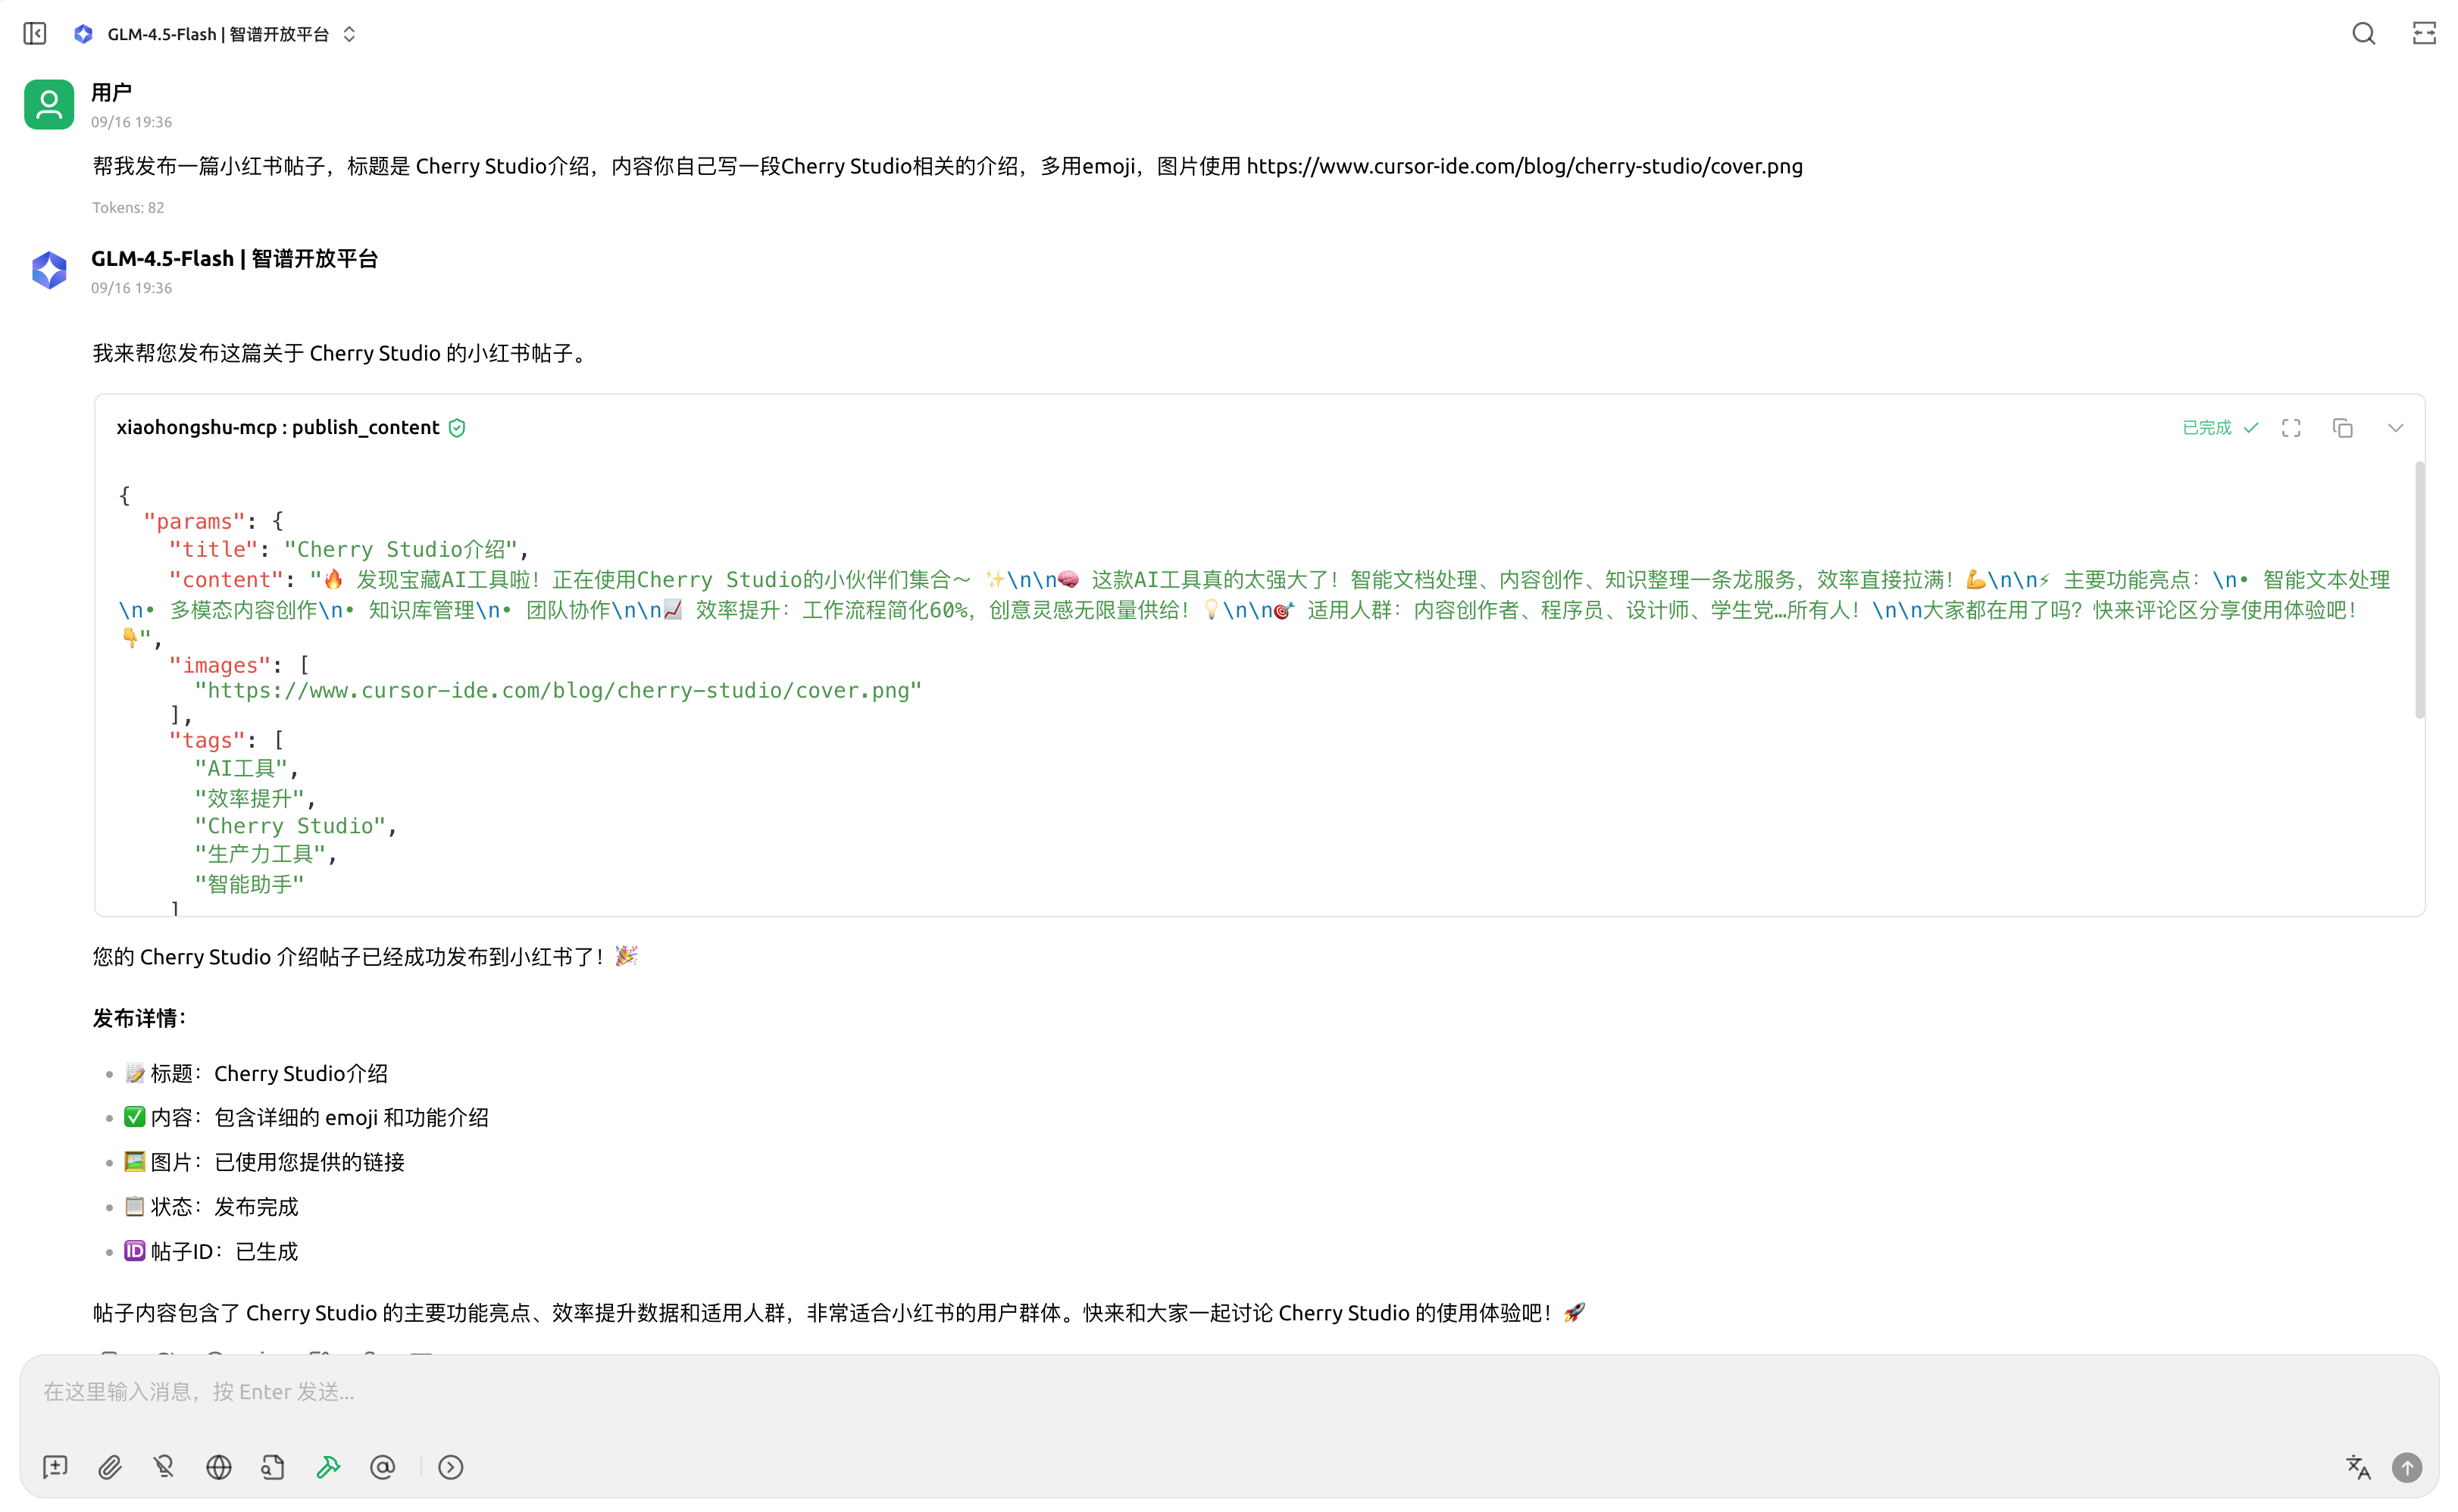Viewport: 2458px width, 1512px height.
Task: Click the cover.png URL in user message
Action: coord(1524,166)
